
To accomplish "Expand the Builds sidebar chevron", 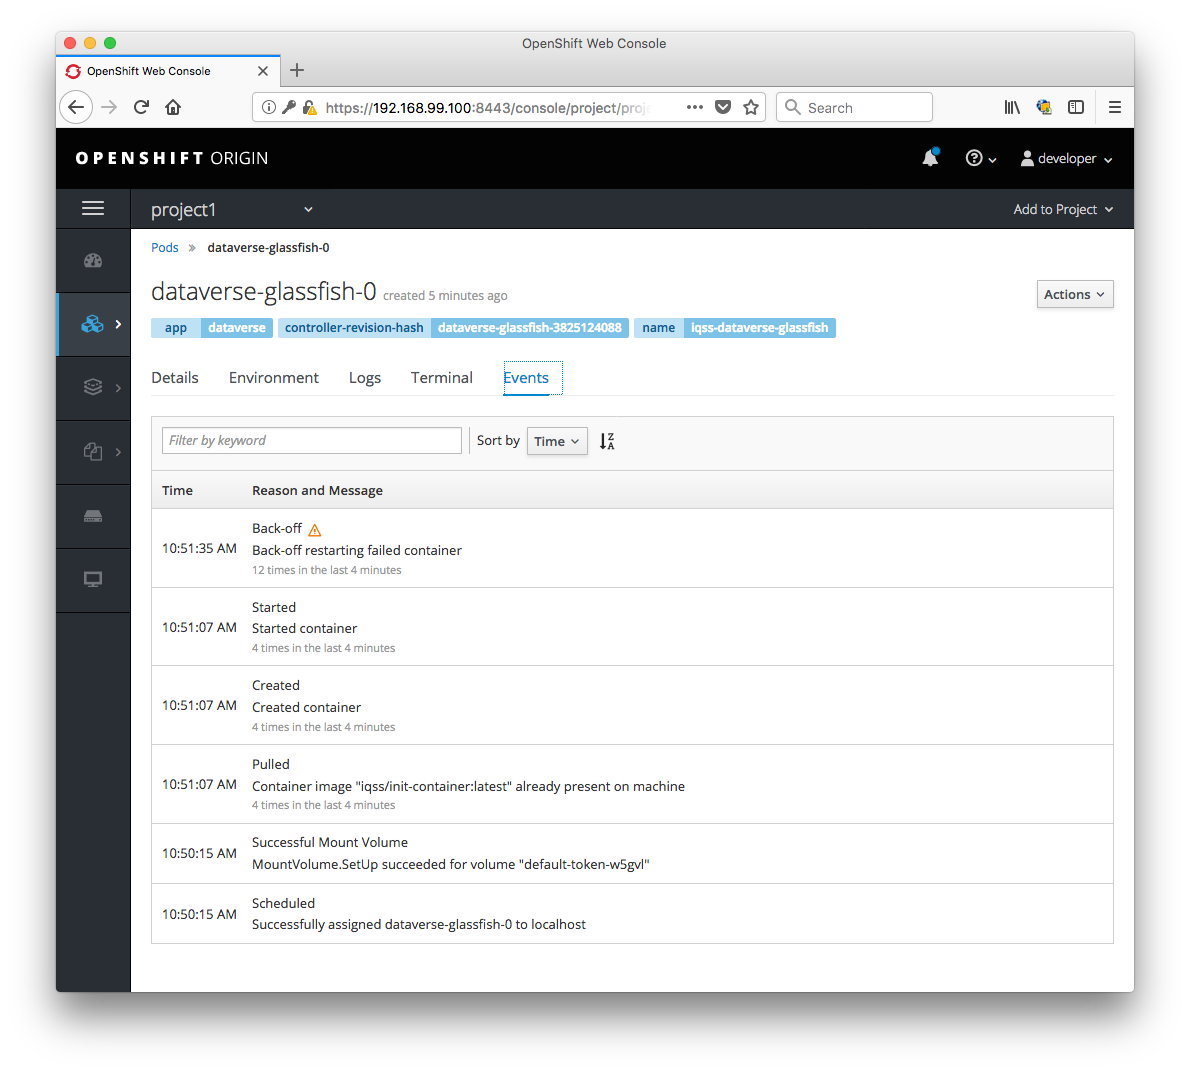I will (x=118, y=388).
